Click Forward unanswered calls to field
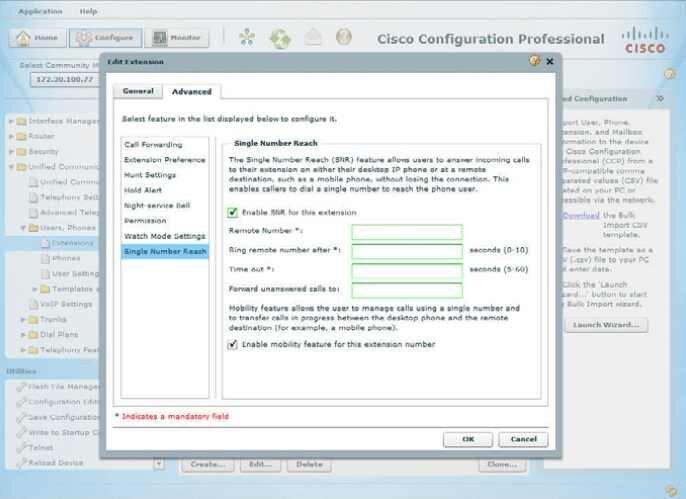Viewport: 686px width, 499px height. (x=407, y=290)
